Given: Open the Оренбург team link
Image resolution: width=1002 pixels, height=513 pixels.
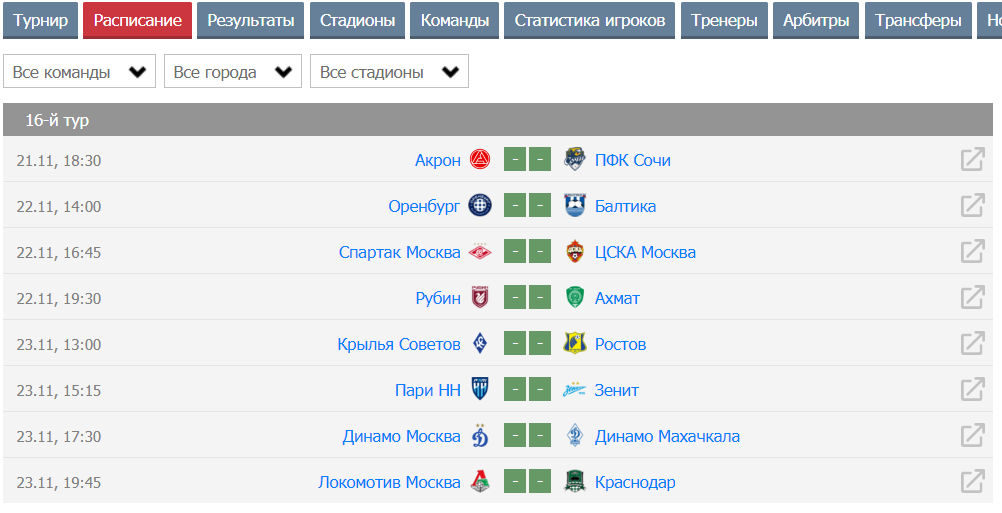Looking at the screenshot, I should point(424,206).
